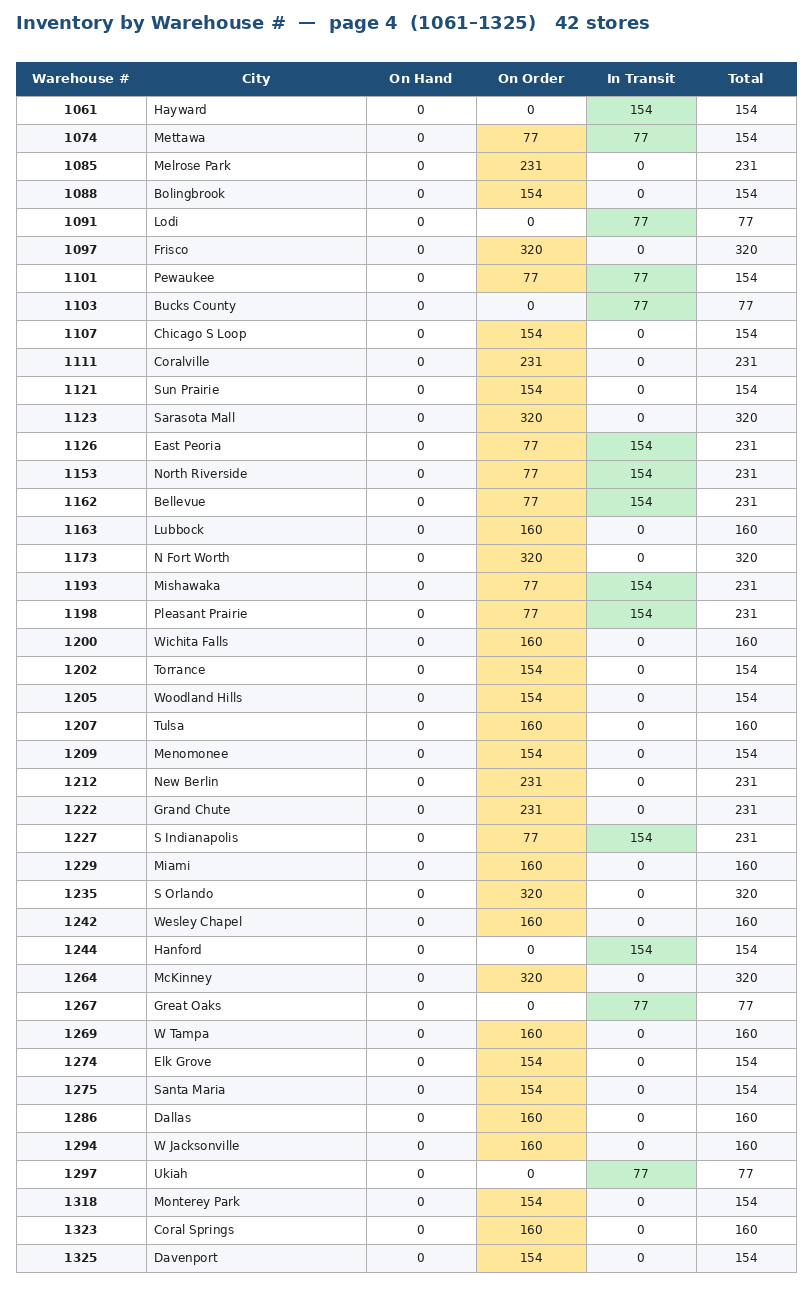Select the In Transit column header
Image resolution: width=812 pixels, height=1296 pixels.
tap(641, 79)
